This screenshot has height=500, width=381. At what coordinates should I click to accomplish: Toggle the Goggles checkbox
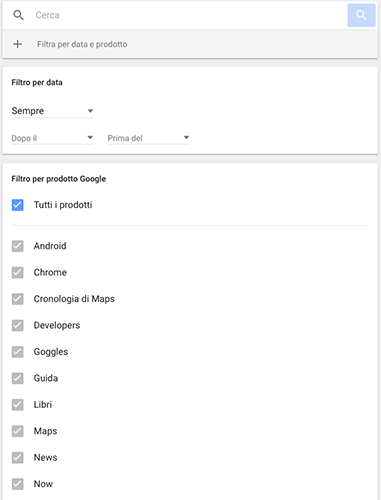click(x=18, y=352)
